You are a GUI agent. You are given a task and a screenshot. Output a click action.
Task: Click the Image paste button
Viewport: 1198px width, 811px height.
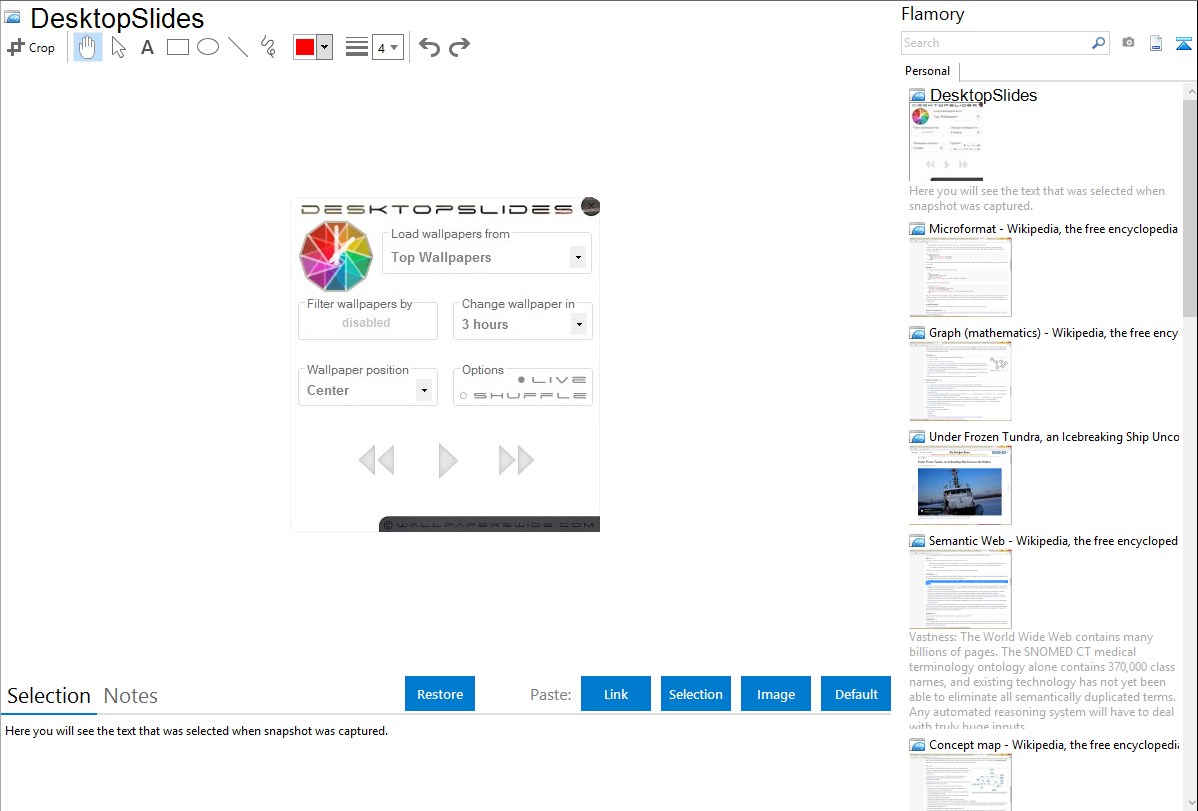point(775,694)
